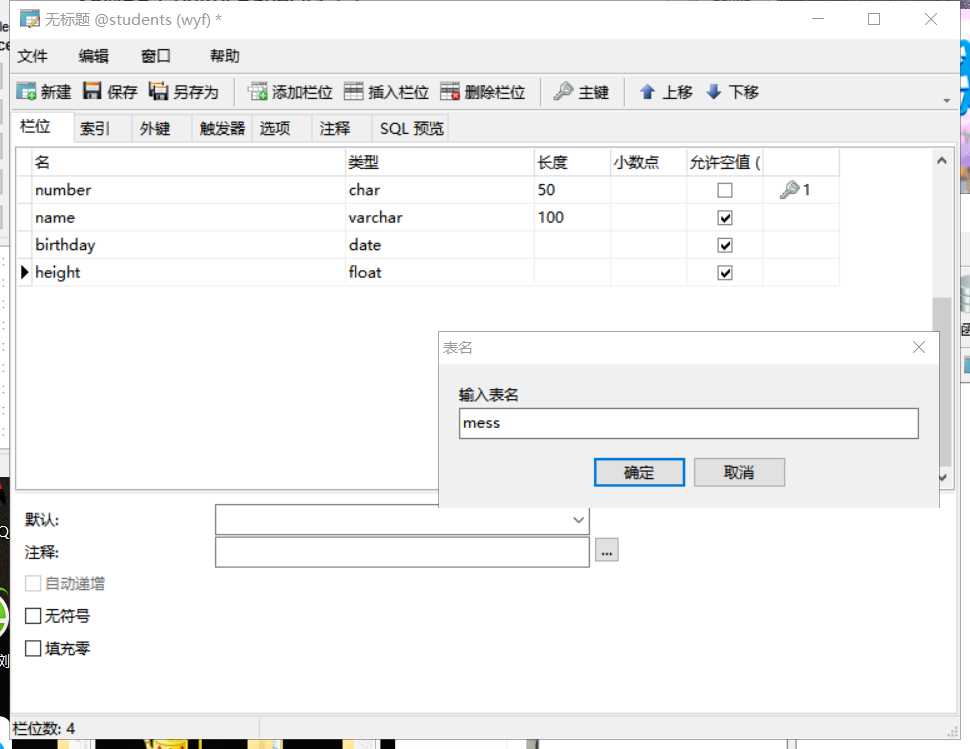Click the table name input showing mess
The height and width of the screenshot is (749, 970).
click(688, 423)
